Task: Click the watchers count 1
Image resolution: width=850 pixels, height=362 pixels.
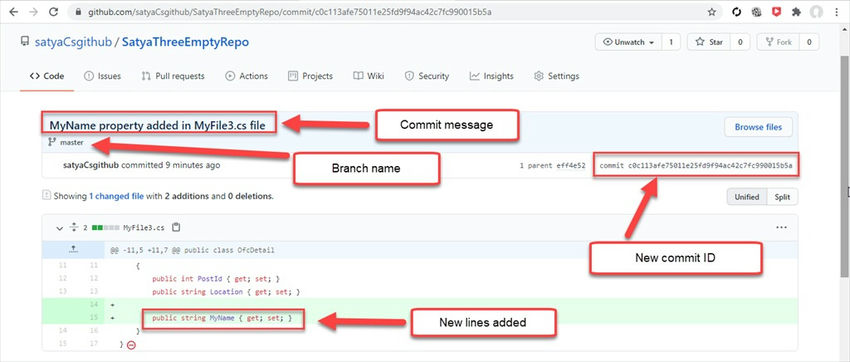Action: tap(671, 42)
